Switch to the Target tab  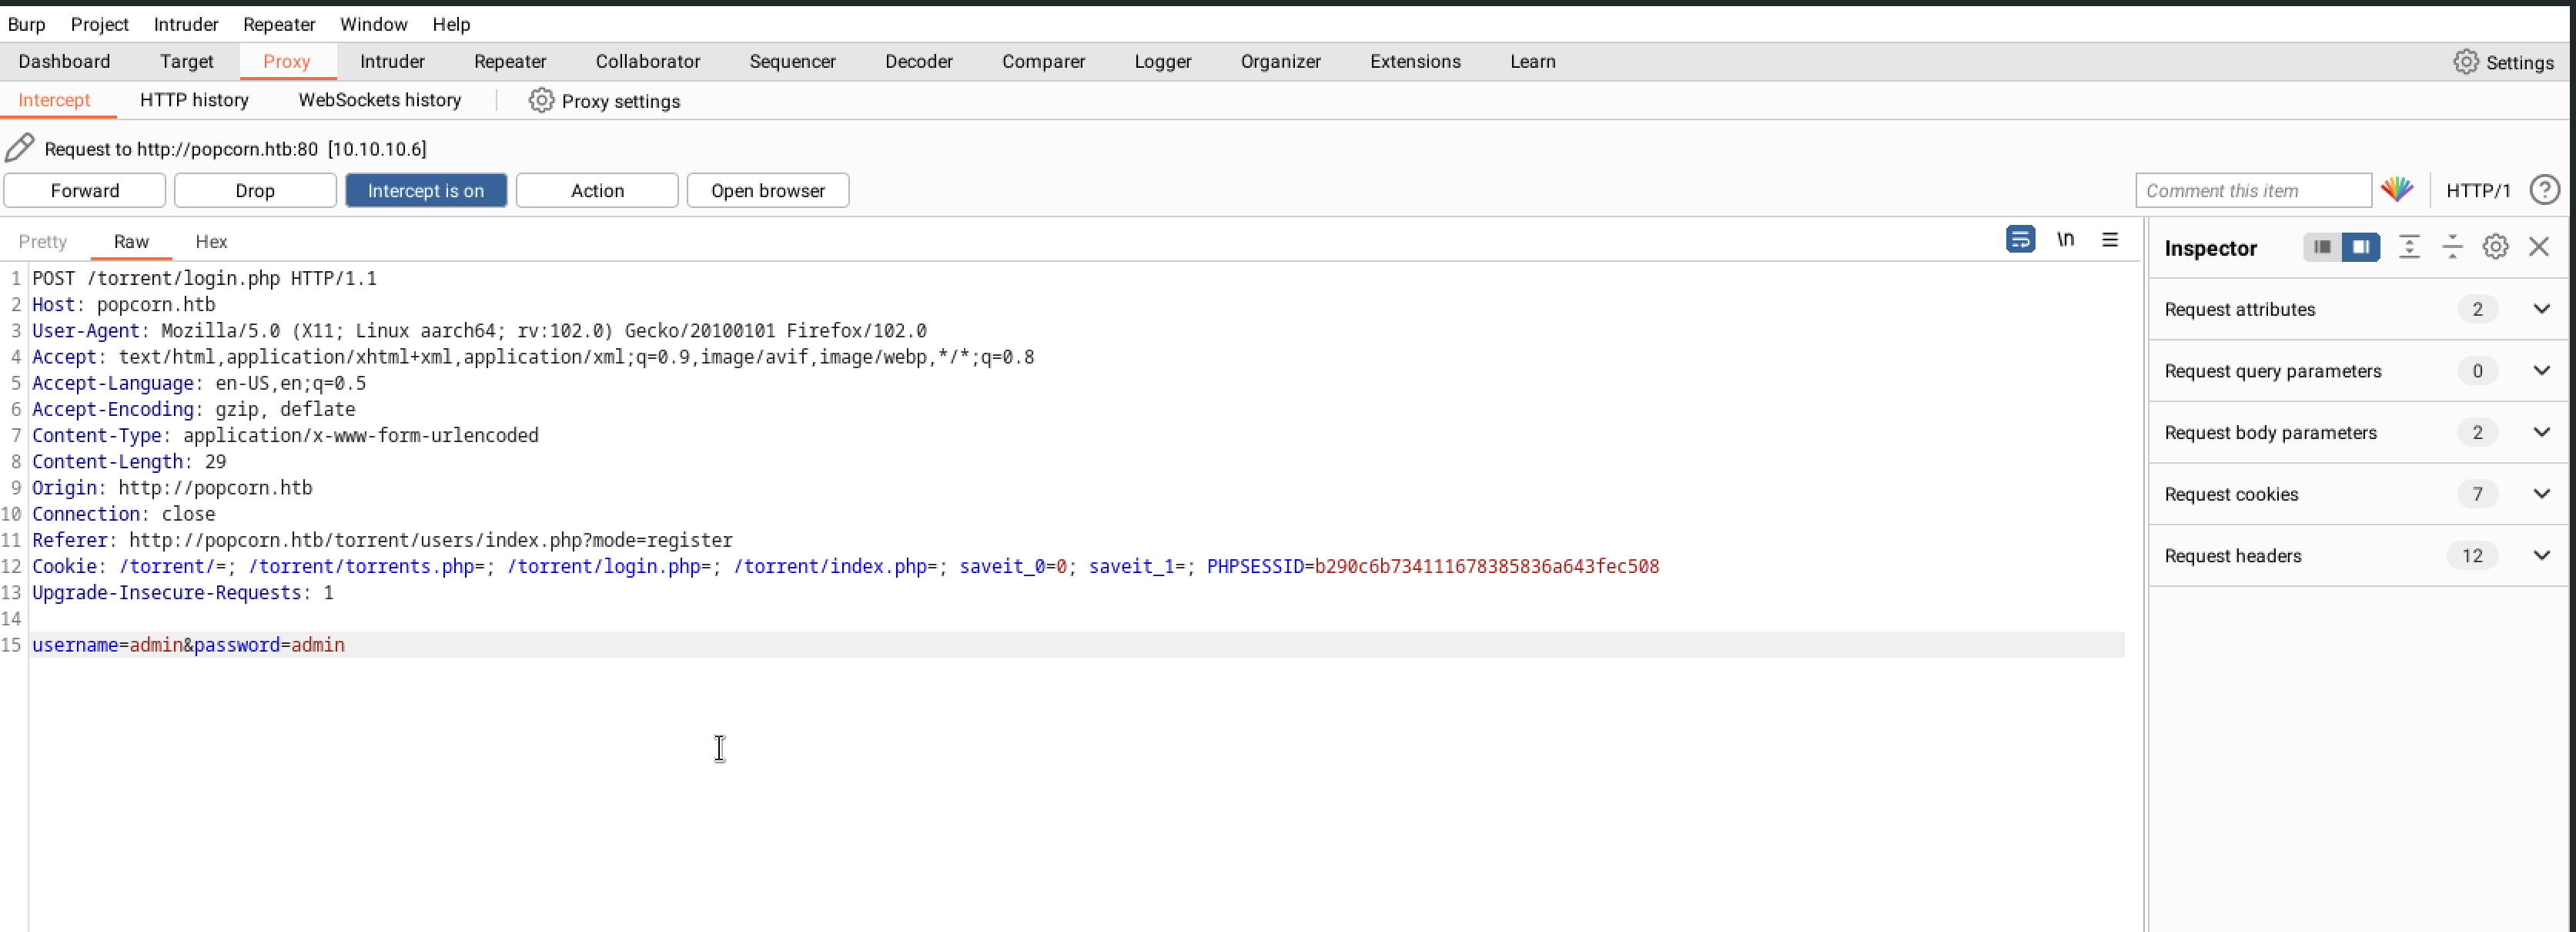[187, 61]
